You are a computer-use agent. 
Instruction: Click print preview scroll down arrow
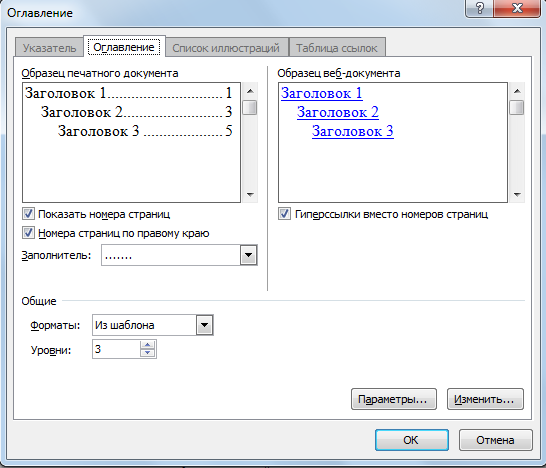coord(250,194)
